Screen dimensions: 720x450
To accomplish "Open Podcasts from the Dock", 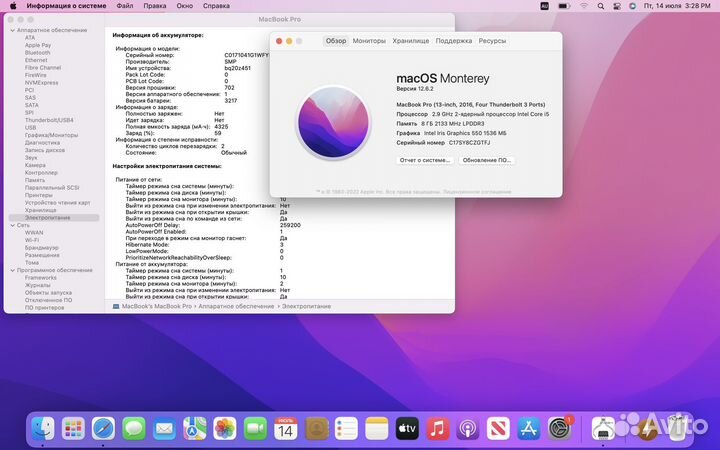I will [468, 429].
